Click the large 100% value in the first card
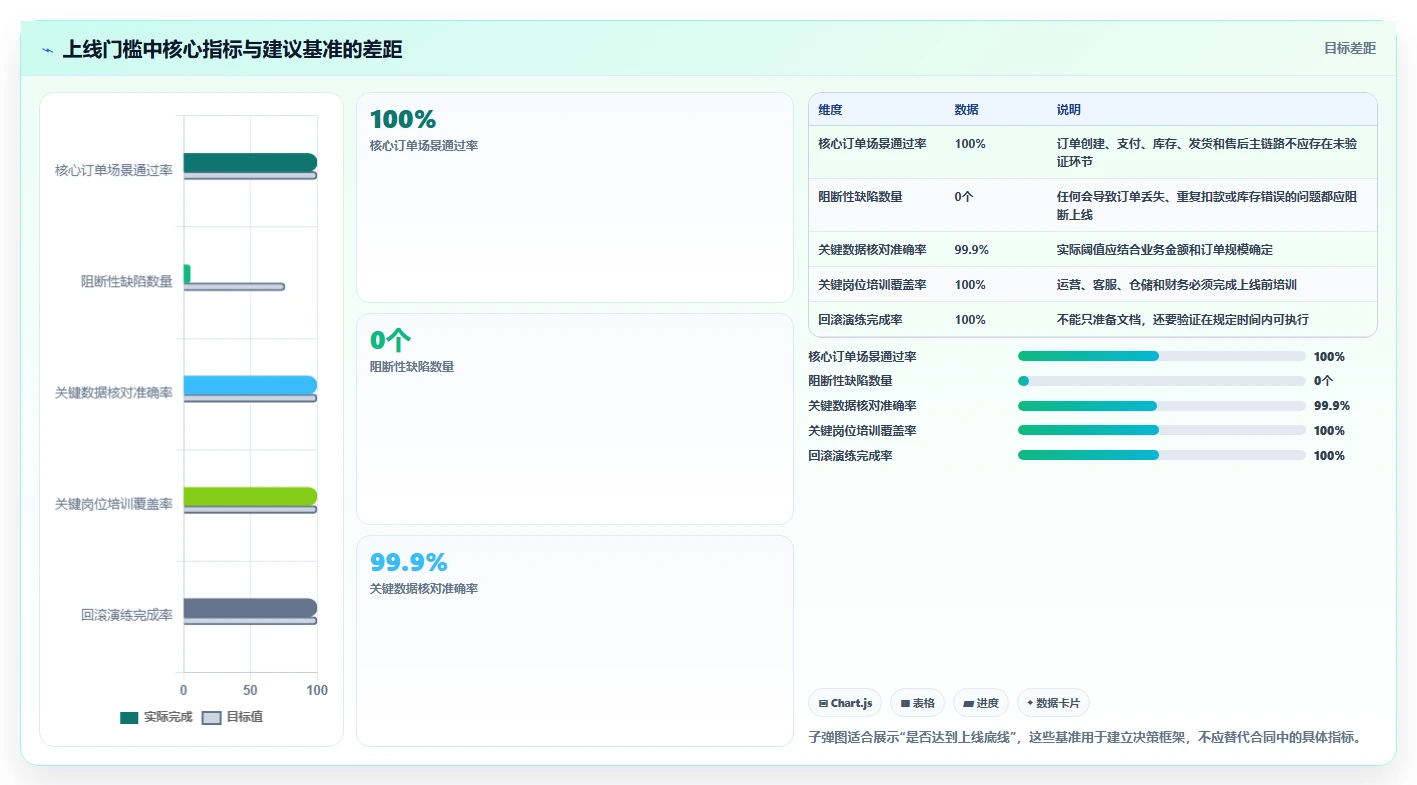Viewport: 1417px width, 785px height. click(403, 120)
